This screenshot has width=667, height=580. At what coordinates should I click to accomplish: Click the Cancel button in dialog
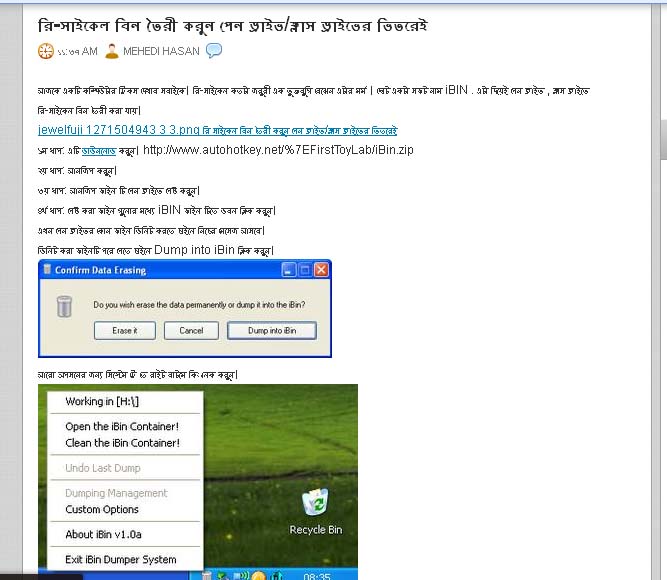[x=191, y=331]
